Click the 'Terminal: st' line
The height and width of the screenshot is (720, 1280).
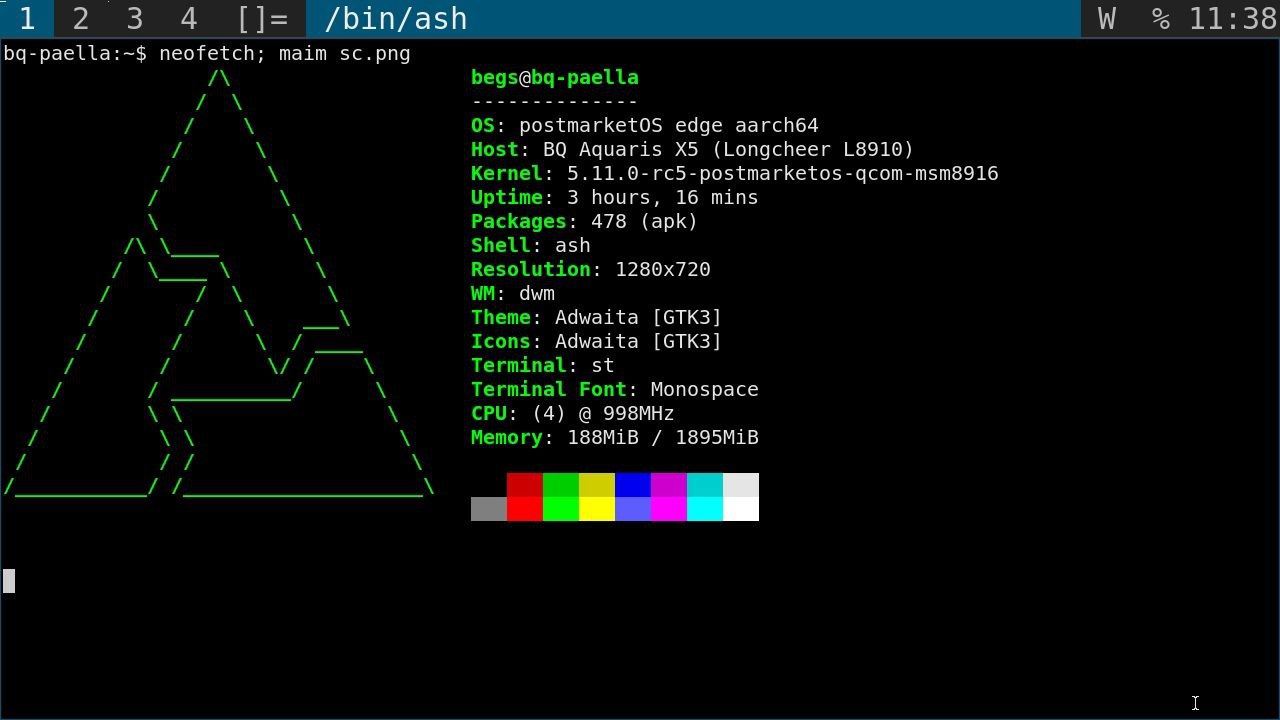[x=543, y=365]
